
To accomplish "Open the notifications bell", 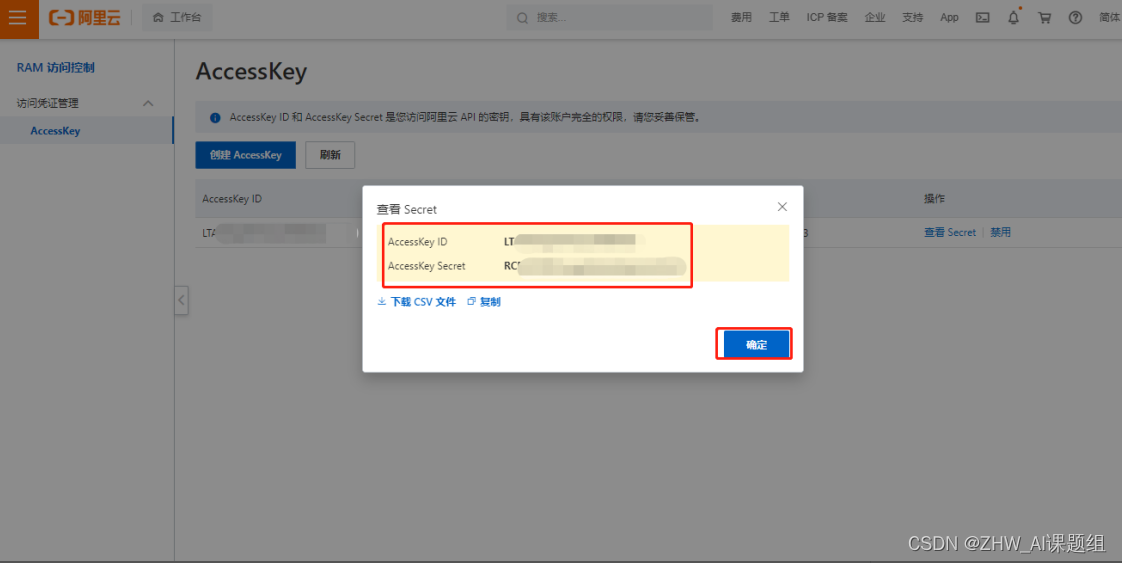I will pos(1013,18).
